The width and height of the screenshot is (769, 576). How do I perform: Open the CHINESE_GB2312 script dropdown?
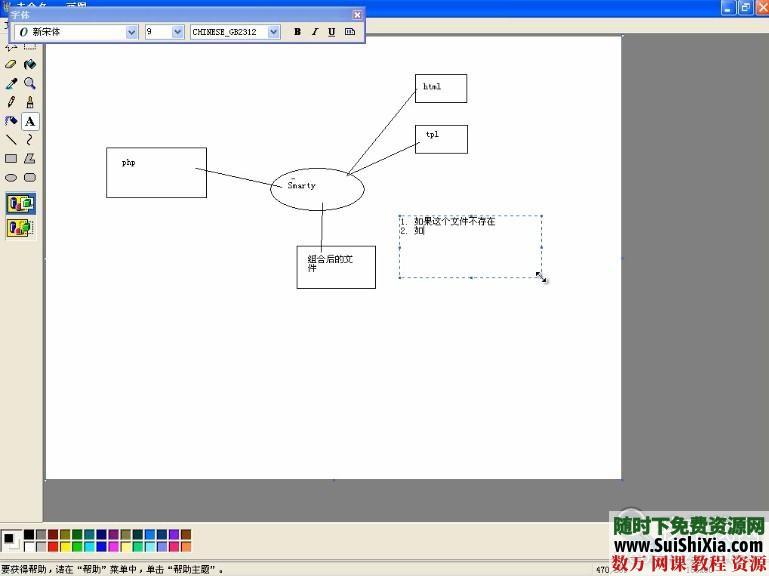(273, 32)
